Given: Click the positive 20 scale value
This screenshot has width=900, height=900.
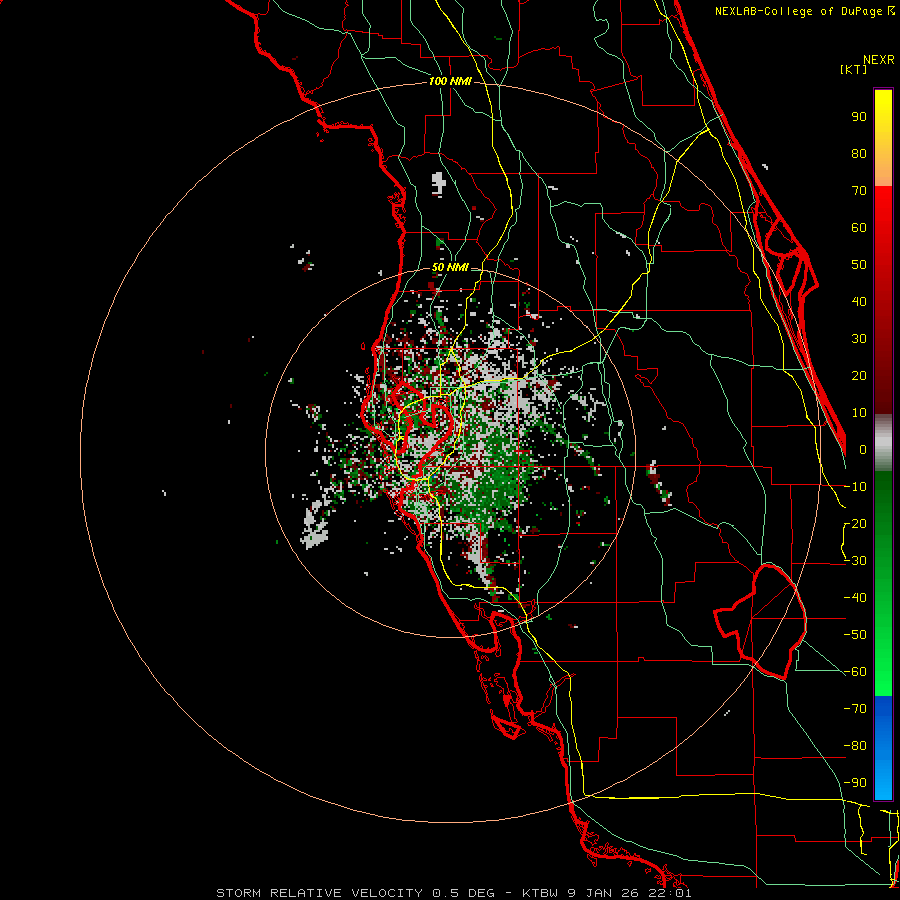Looking at the screenshot, I should click(859, 375).
